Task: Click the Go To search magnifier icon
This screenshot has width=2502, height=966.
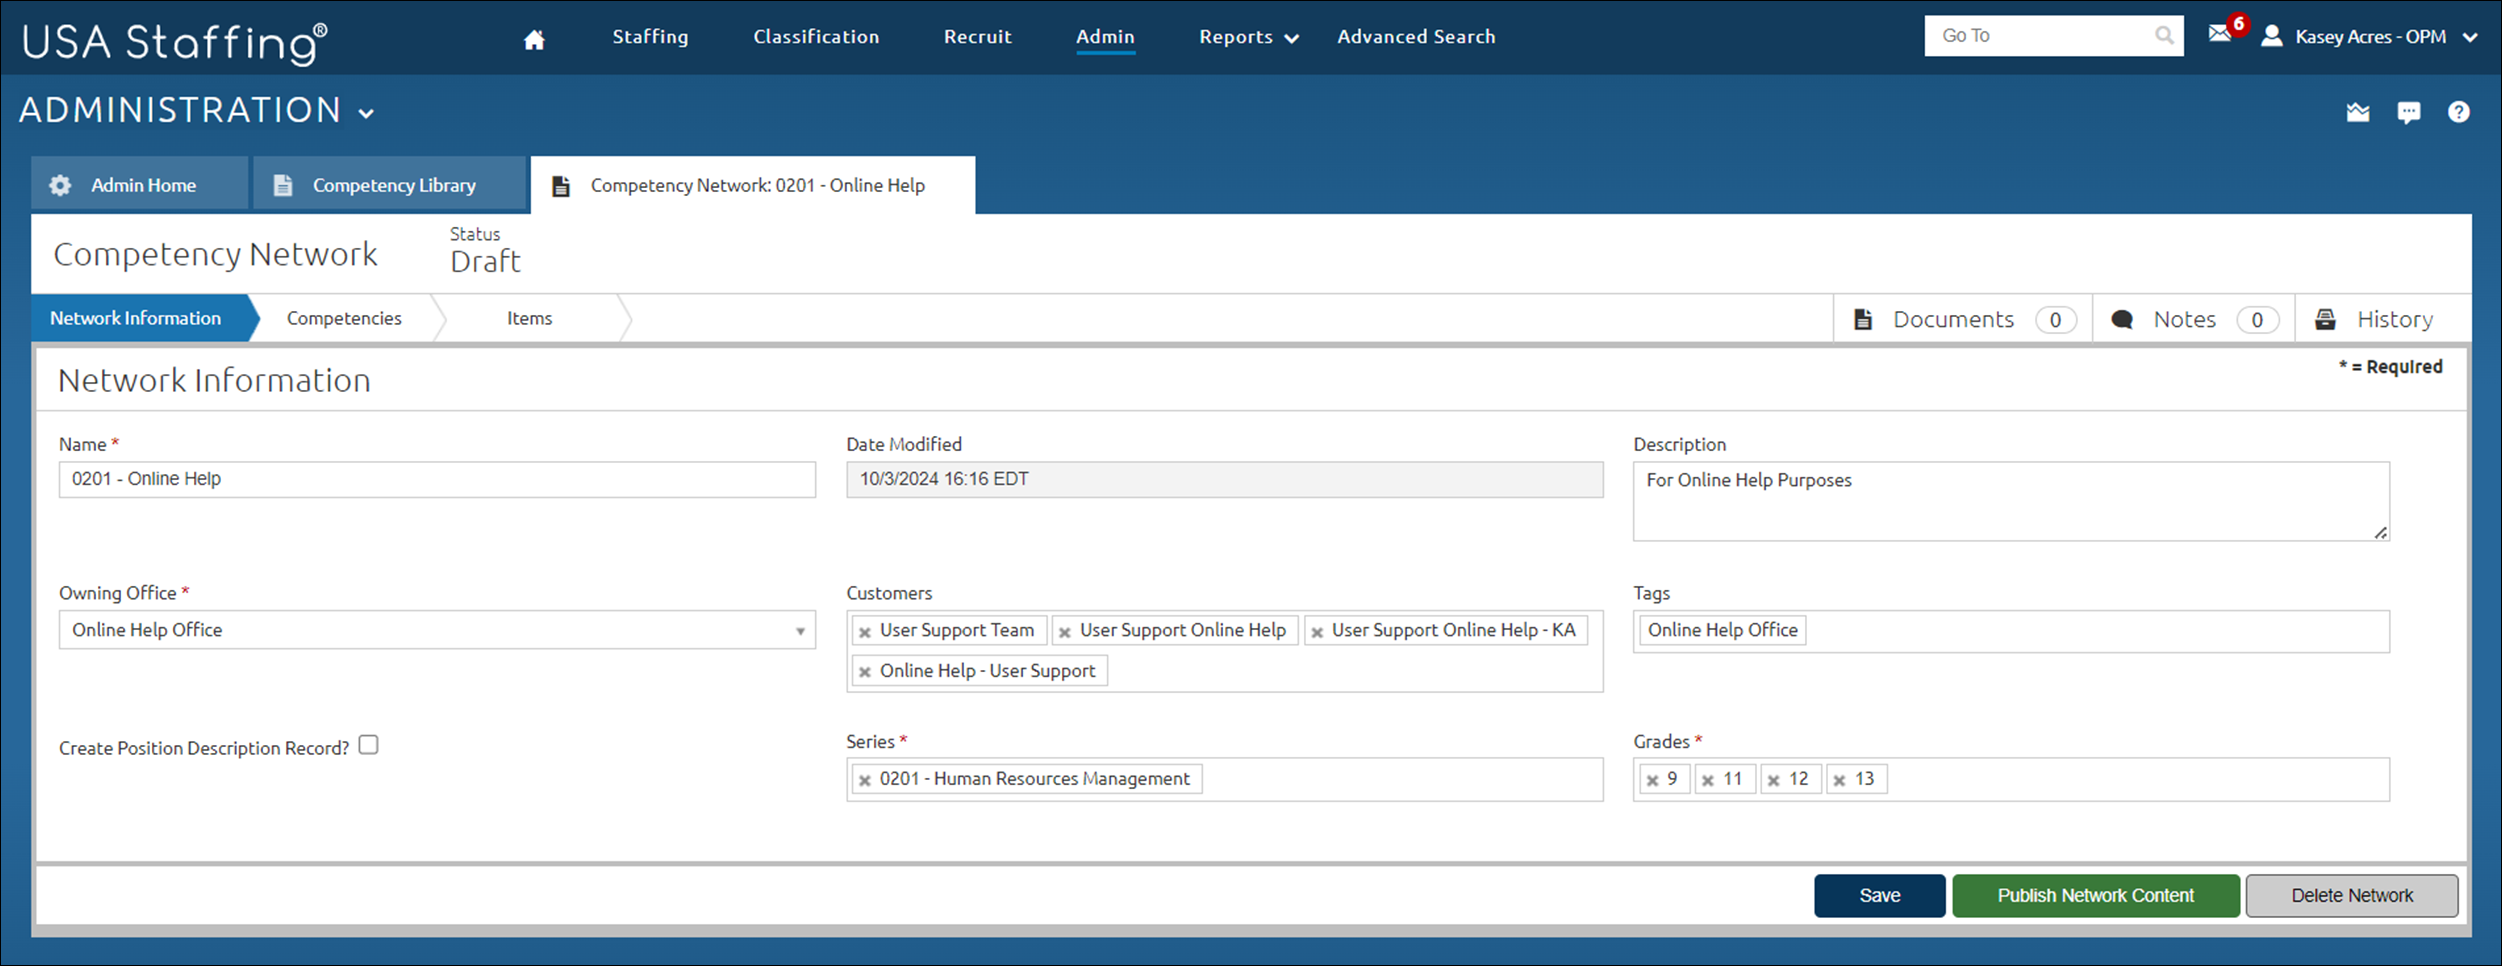Action: [x=2163, y=36]
